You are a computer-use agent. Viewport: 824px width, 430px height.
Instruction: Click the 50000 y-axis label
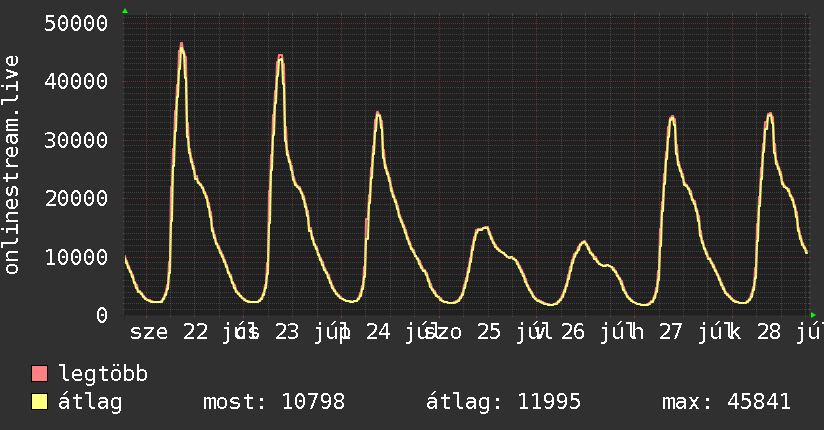pos(76,23)
